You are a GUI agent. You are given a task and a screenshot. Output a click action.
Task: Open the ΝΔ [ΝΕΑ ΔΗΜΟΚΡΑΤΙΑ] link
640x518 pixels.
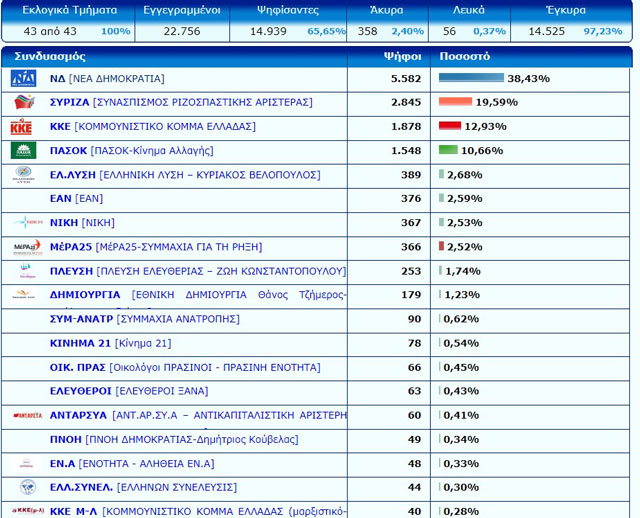pos(107,78)
